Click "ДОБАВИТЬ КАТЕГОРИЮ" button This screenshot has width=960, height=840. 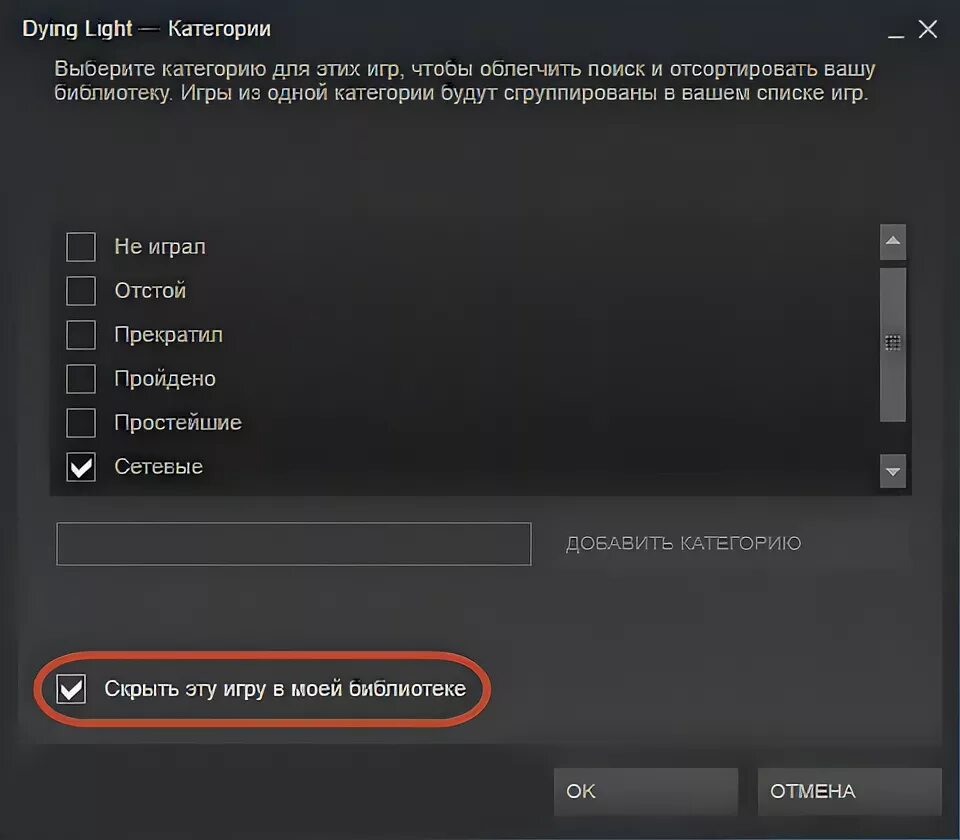click(683, 544)
